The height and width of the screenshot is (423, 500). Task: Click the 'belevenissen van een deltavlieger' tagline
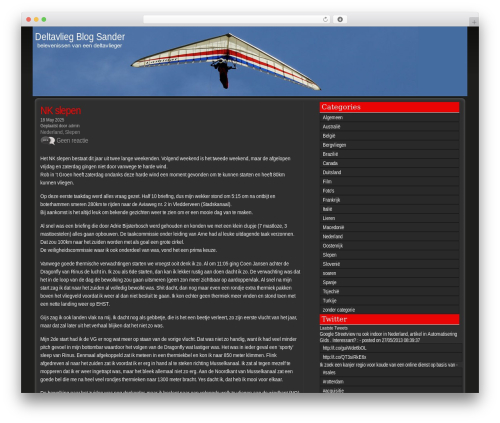point(80,46)
